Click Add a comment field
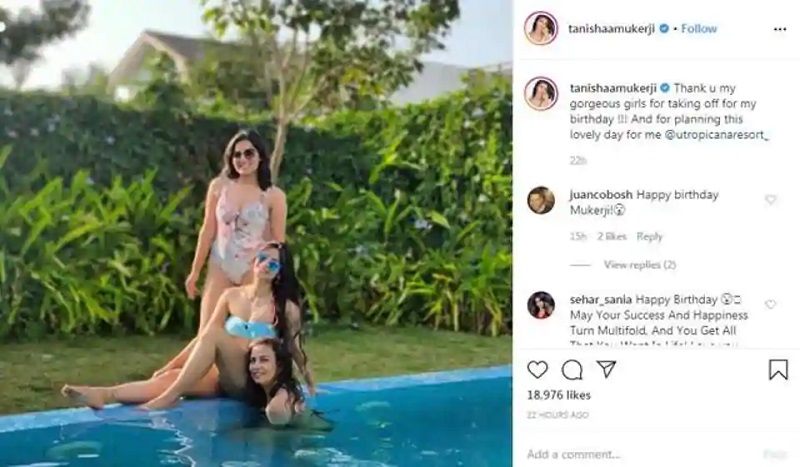The height and width of the screenshot is (467, 800). point(640,454)
